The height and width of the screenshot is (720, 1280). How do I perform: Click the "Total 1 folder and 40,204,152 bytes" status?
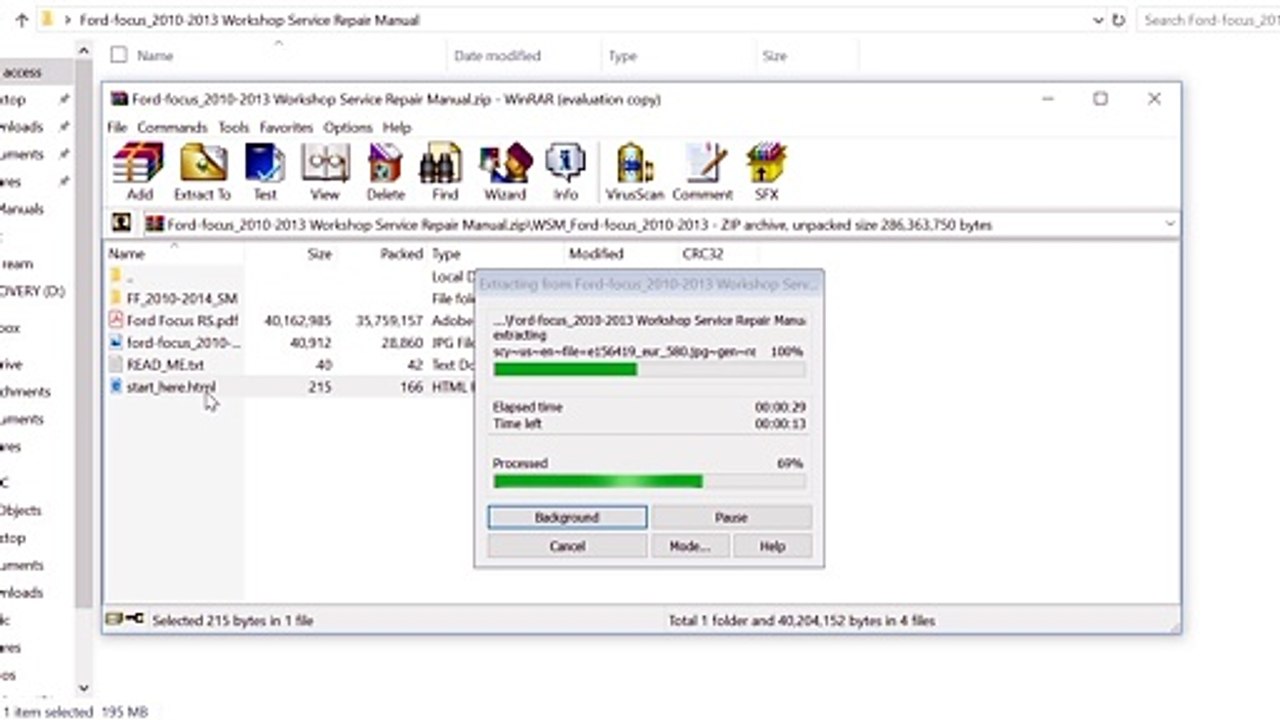(x=802, y=621)
